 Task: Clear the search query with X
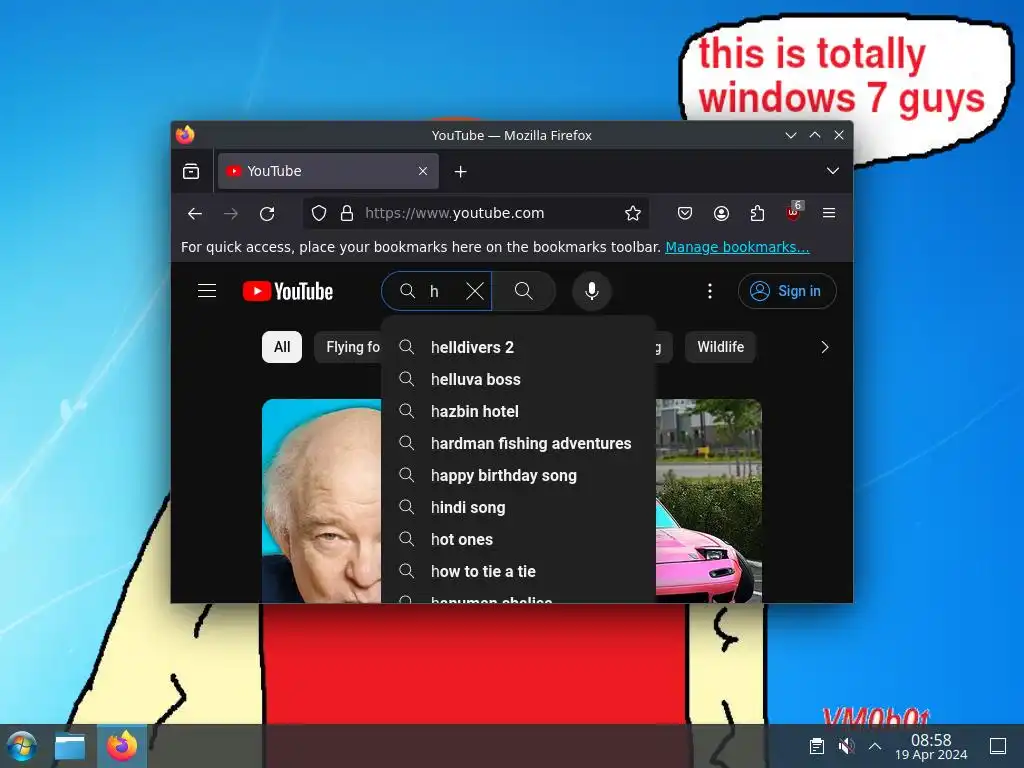[475, 291]
